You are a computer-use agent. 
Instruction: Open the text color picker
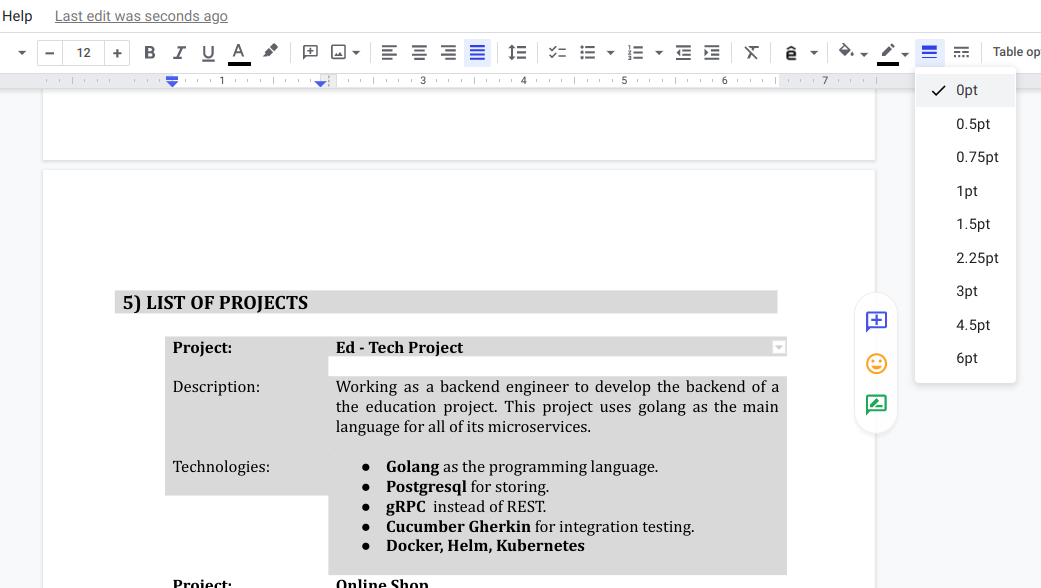[237, 52]
